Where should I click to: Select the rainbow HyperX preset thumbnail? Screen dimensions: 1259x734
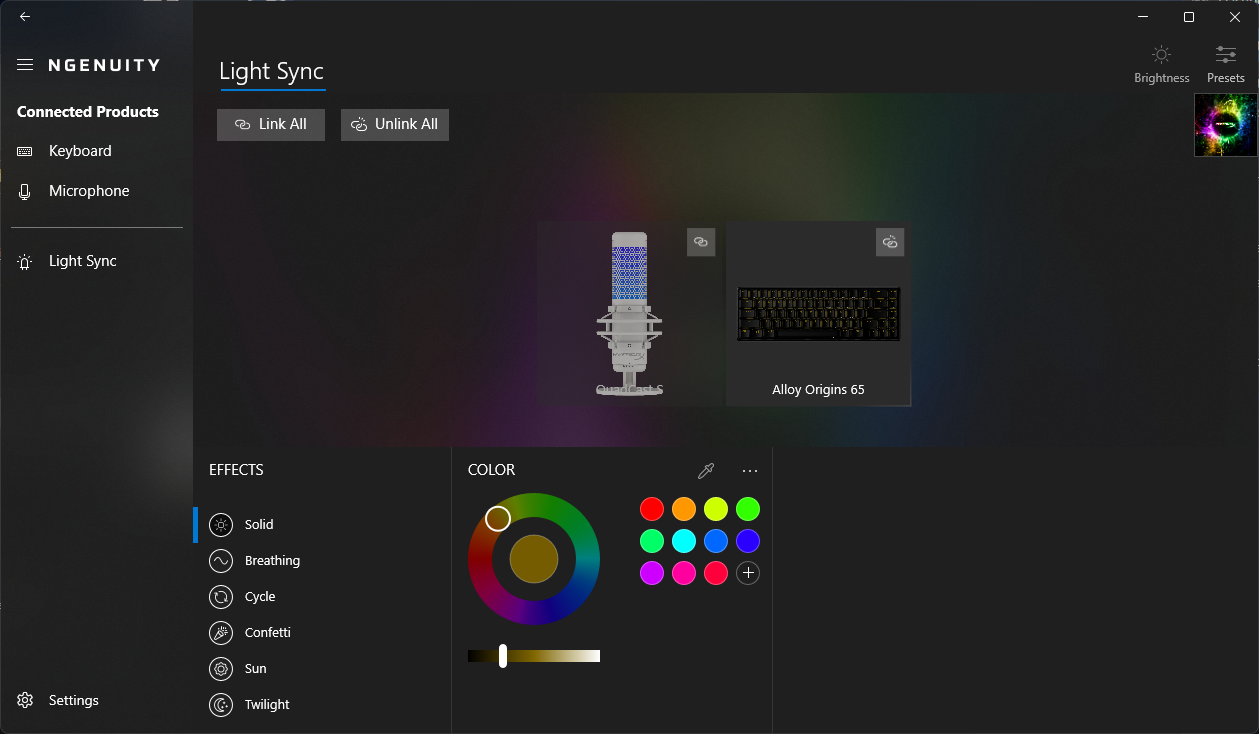coord(1226,125)
